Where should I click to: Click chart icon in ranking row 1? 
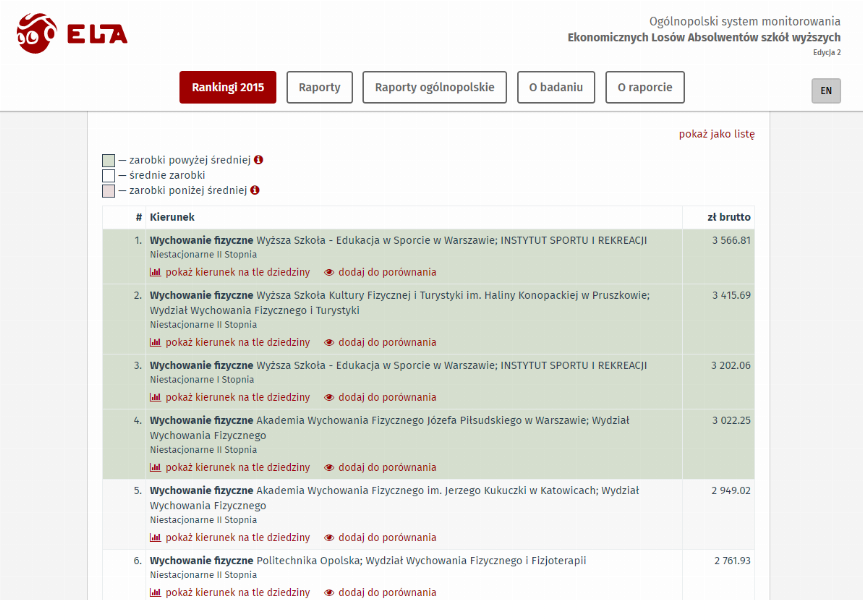(x=155, y=272)
